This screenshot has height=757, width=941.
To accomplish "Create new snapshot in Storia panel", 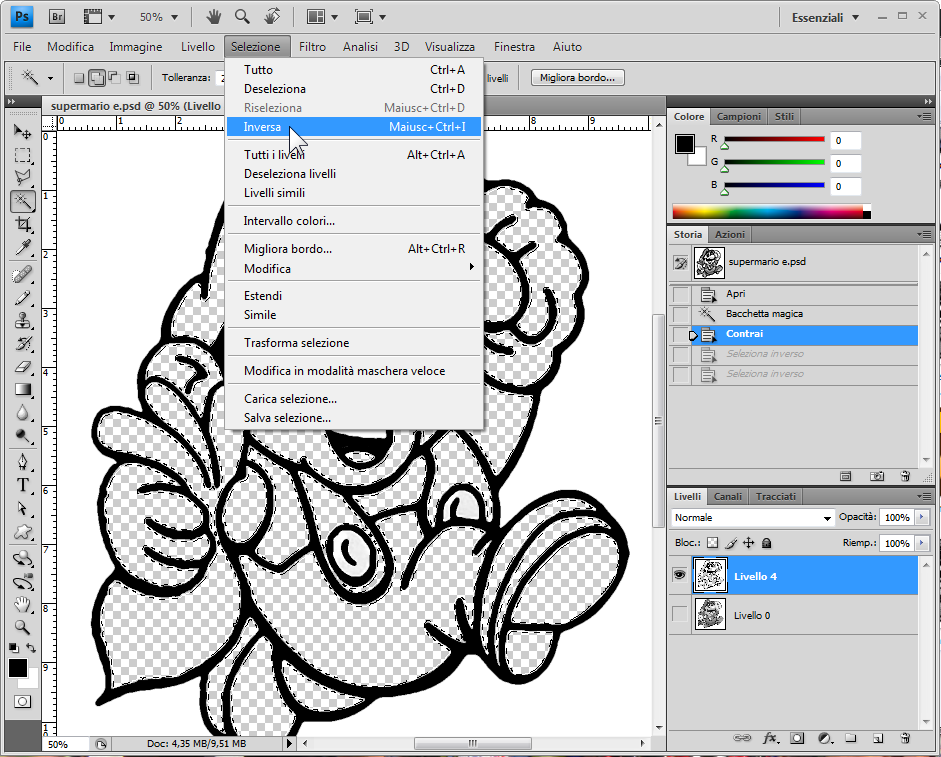I will click(x=877, y=476).
